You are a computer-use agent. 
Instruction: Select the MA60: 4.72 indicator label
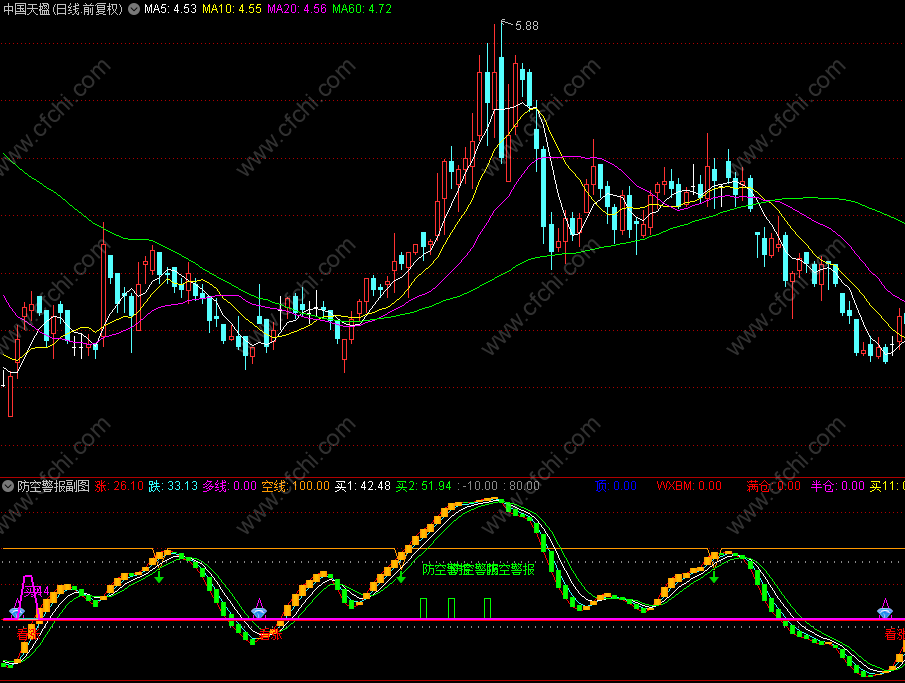[362, 9]
